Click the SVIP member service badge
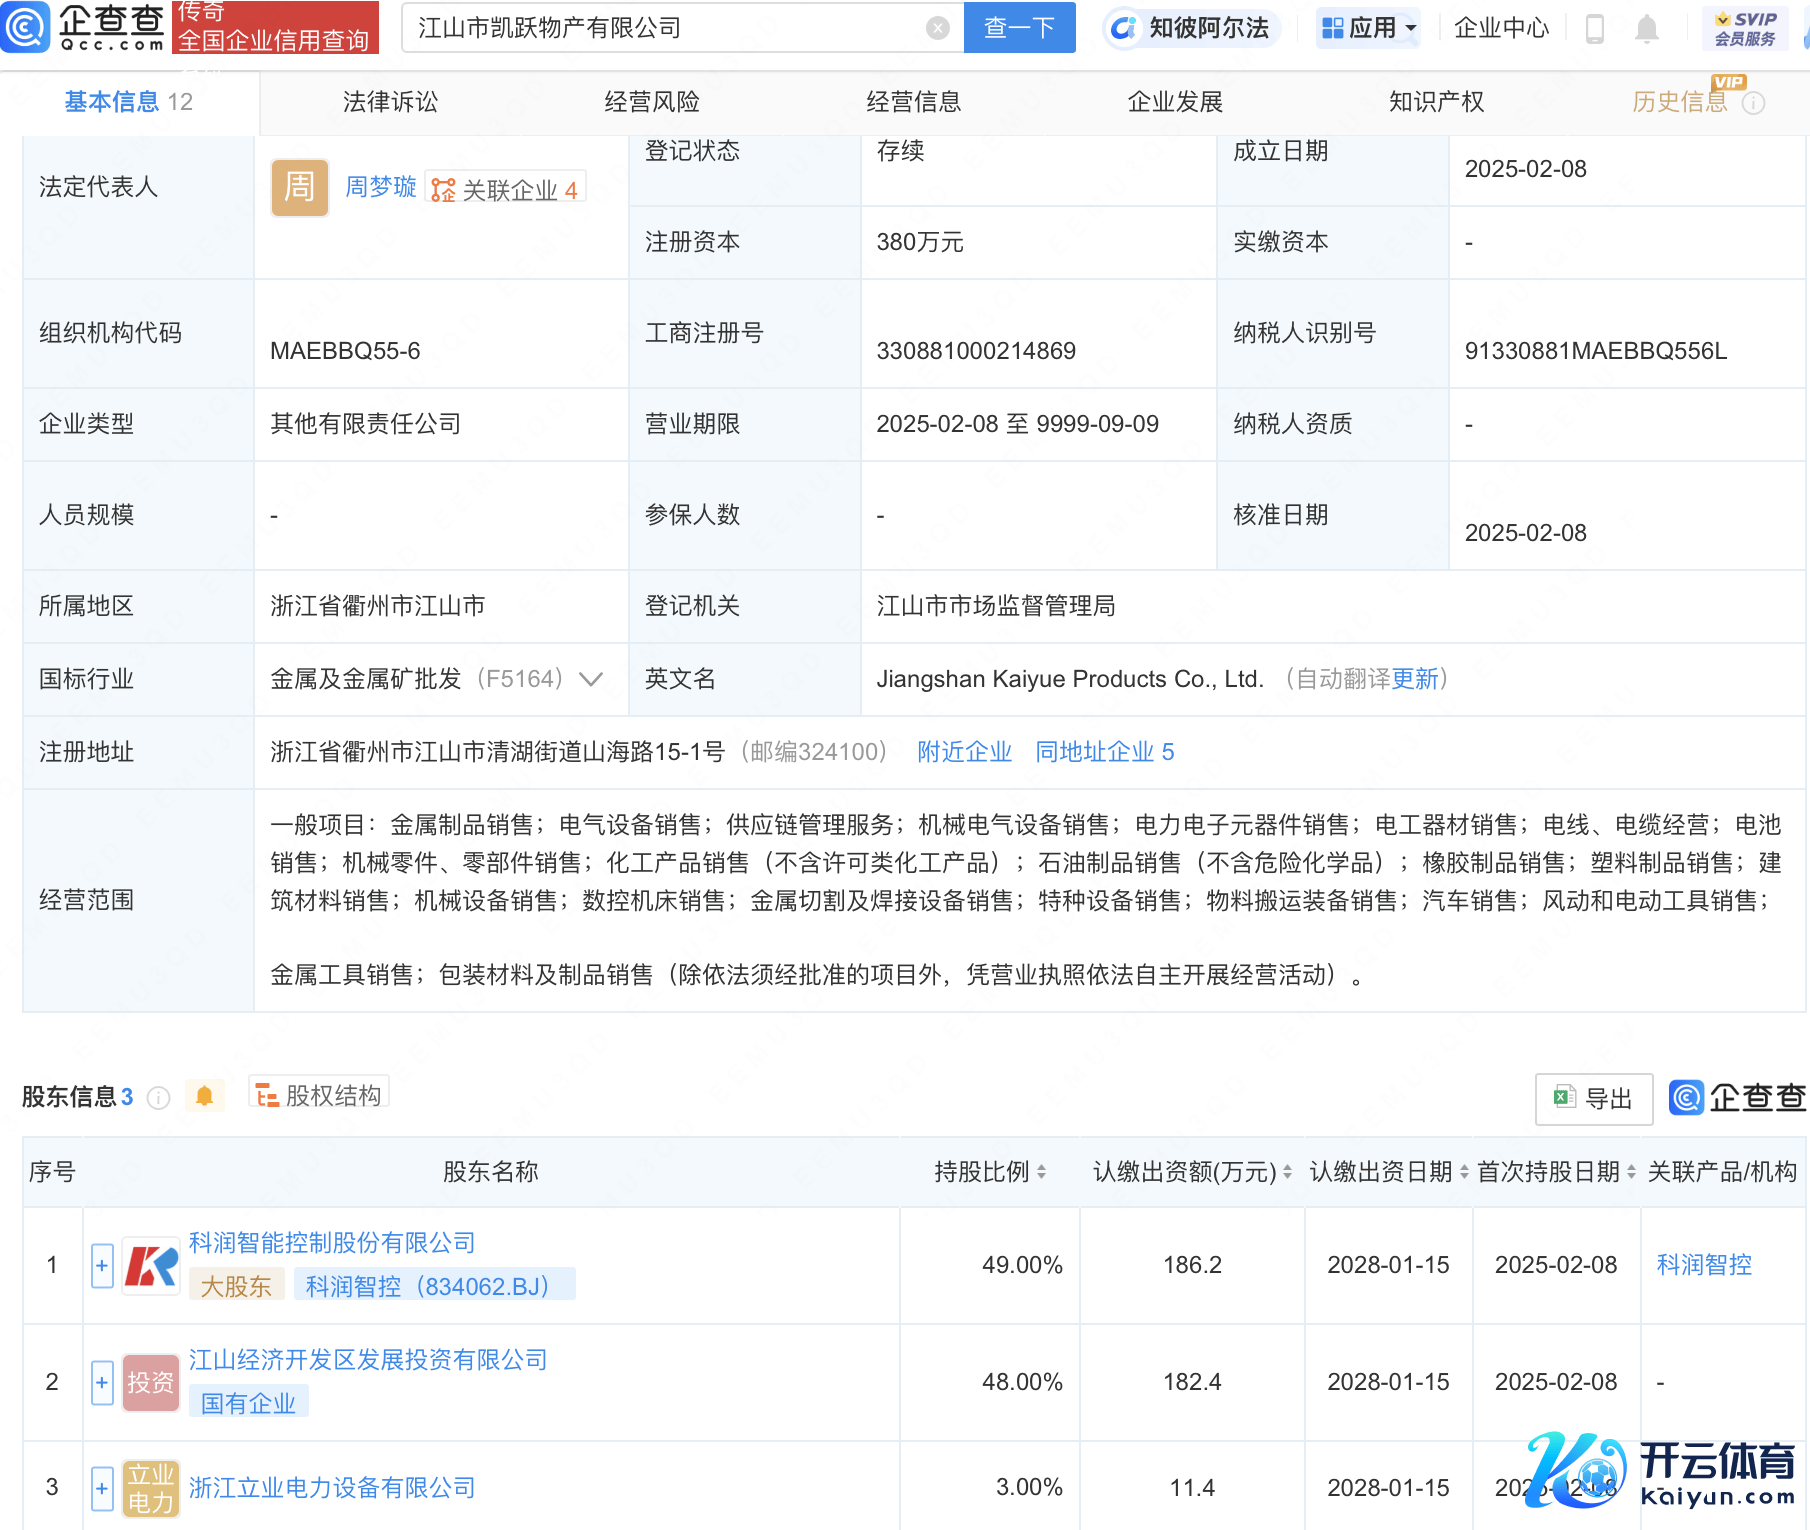 (x=1745, y=28)
